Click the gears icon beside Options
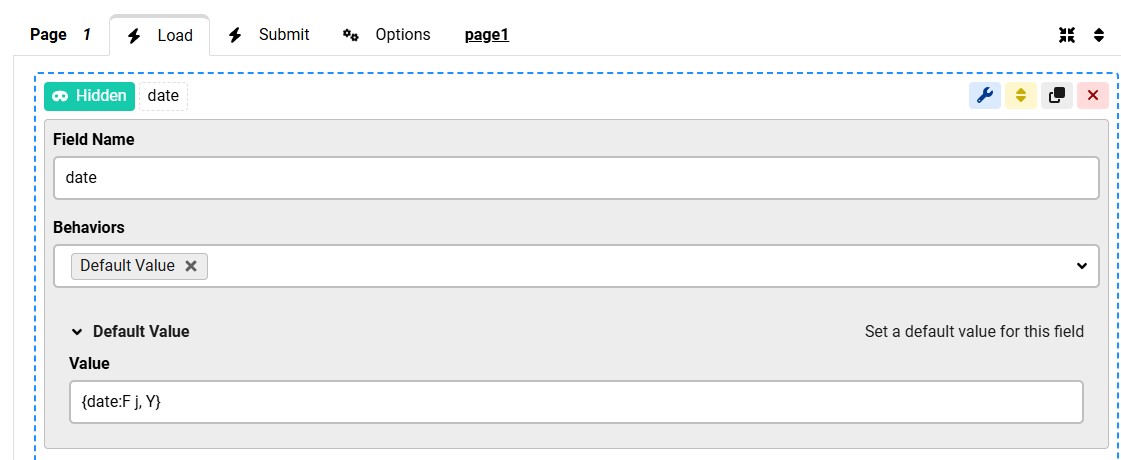Image resolution: width=1121 pixels, height=460 pixels. click(x=350, y=35)
